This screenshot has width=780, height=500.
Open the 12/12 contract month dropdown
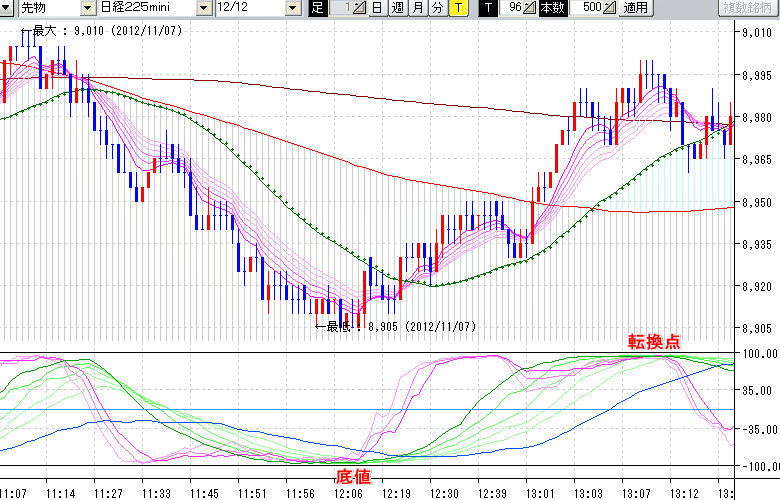[x=293, y=8]
